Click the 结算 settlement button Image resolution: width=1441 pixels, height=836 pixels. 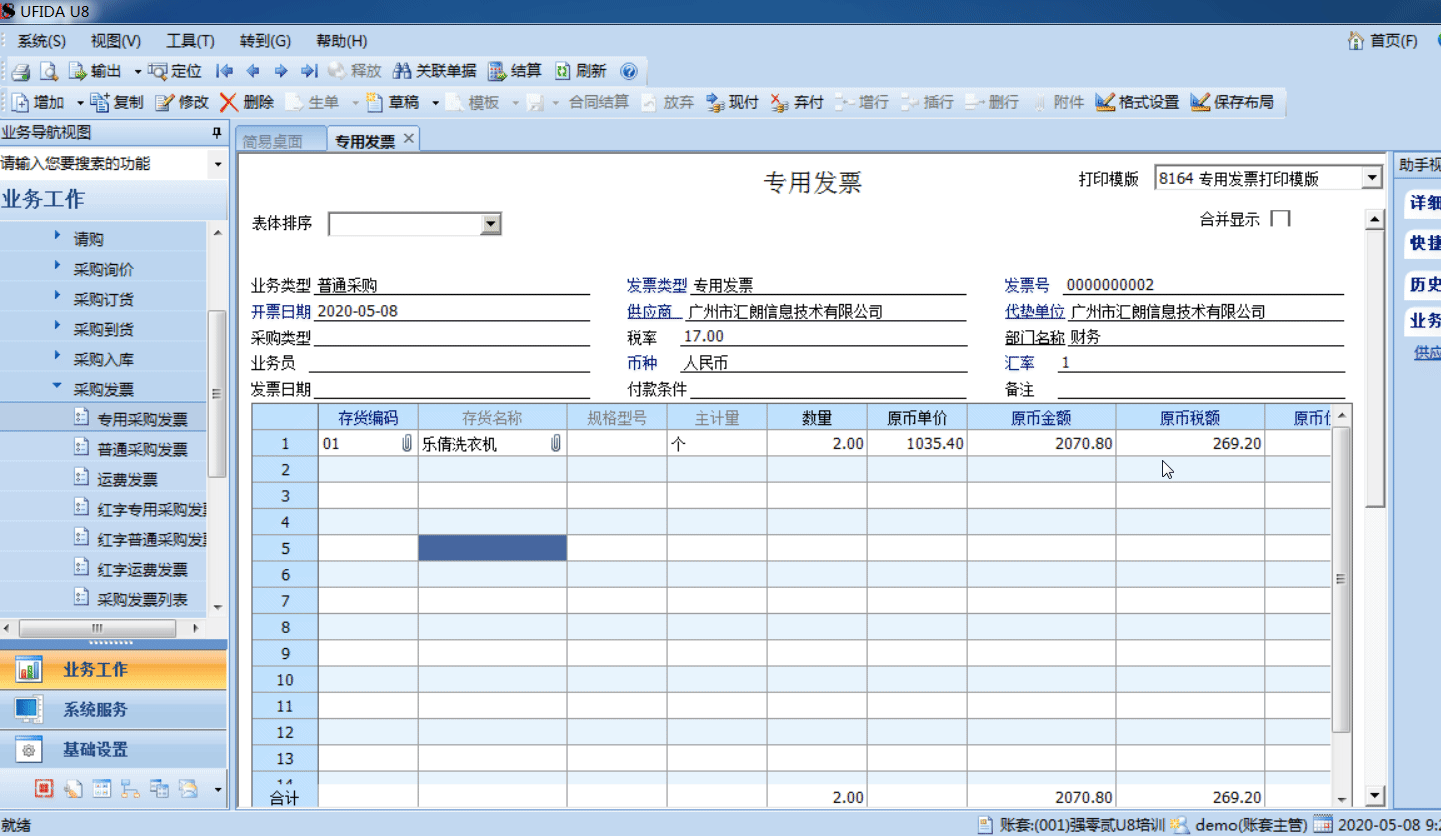(515, 71)
